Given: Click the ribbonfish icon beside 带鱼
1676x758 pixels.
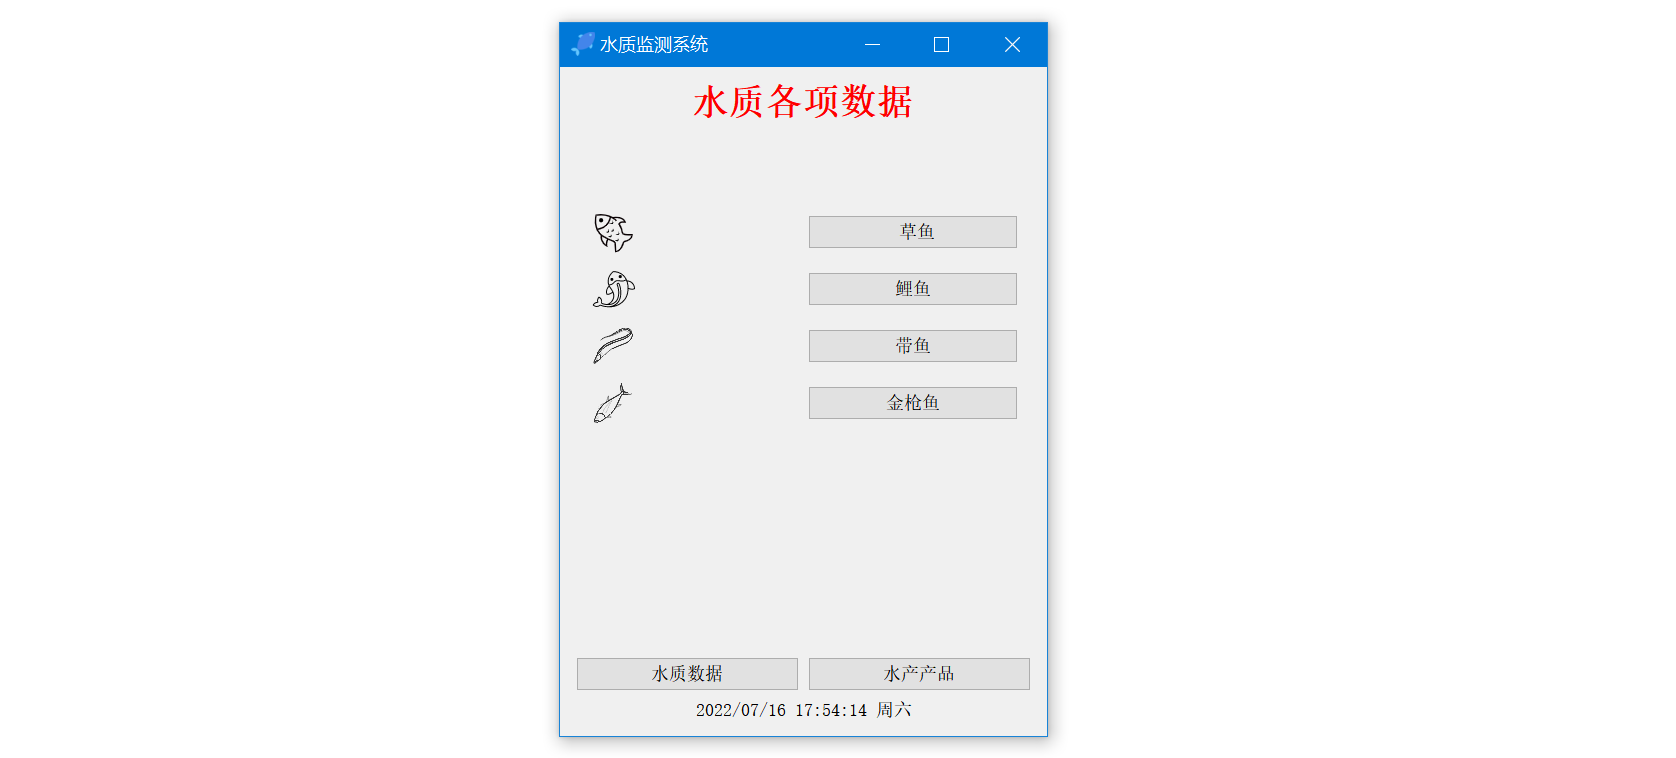Looking at the screenshot, I should [613, 346].
